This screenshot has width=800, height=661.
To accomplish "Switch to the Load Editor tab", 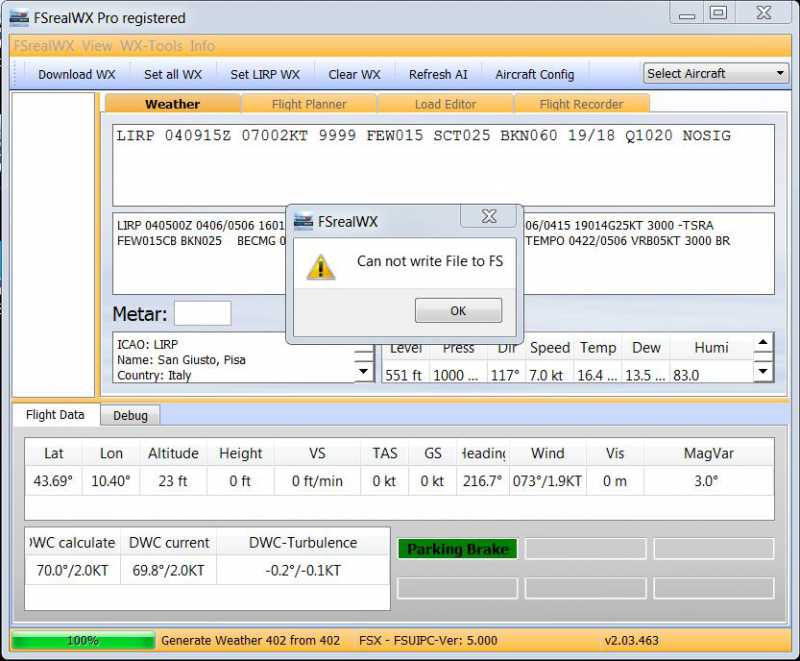I will tap(445, 104).
